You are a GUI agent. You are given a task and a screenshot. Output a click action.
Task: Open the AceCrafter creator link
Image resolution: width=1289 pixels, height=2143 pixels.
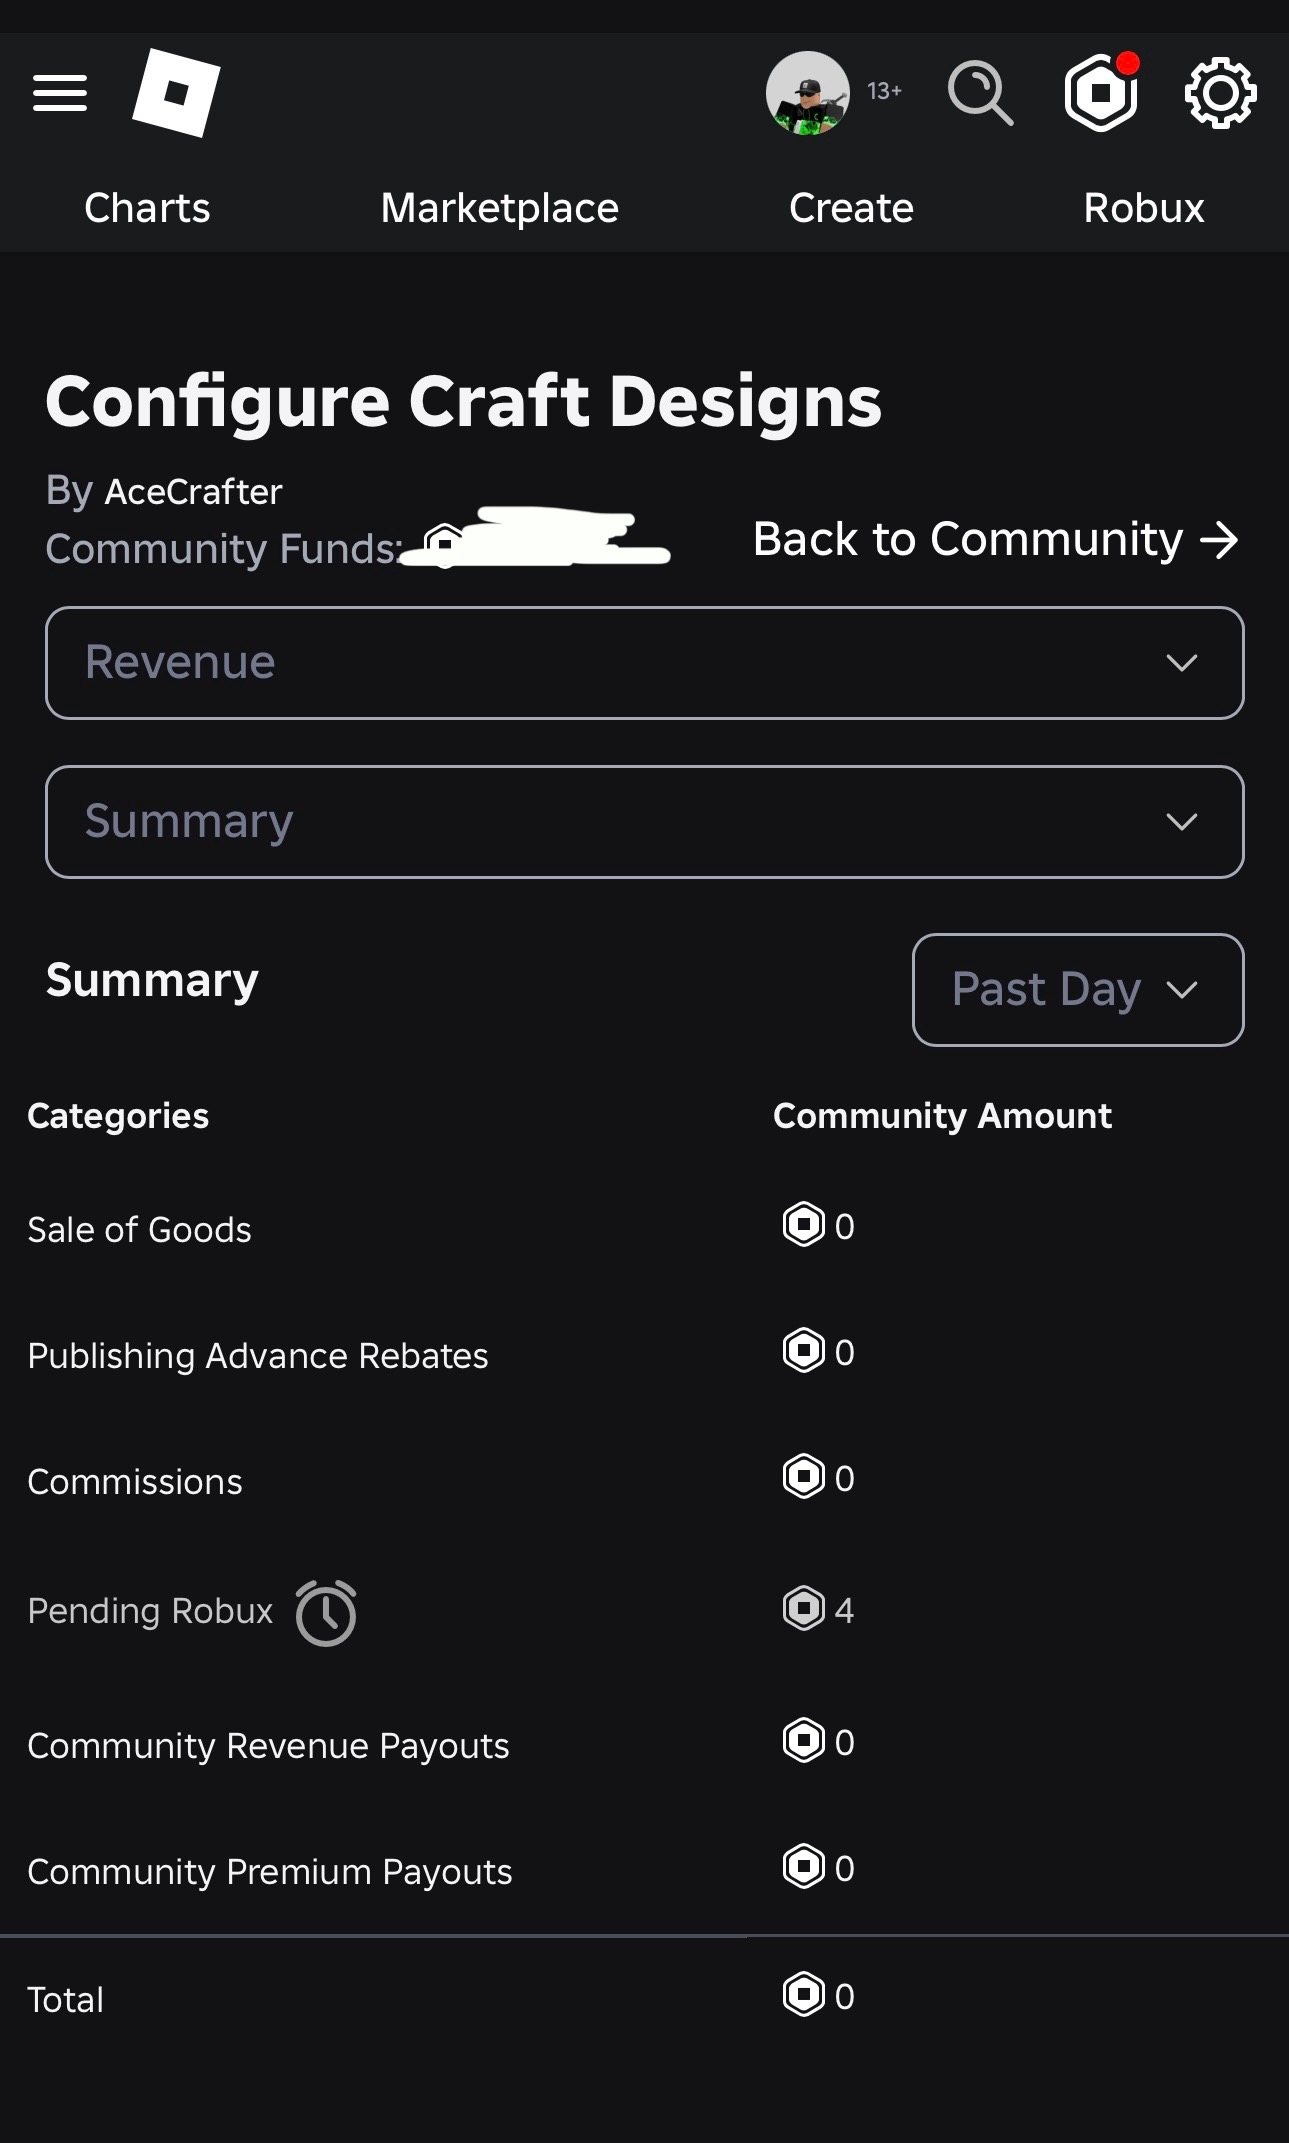[194, 492]
